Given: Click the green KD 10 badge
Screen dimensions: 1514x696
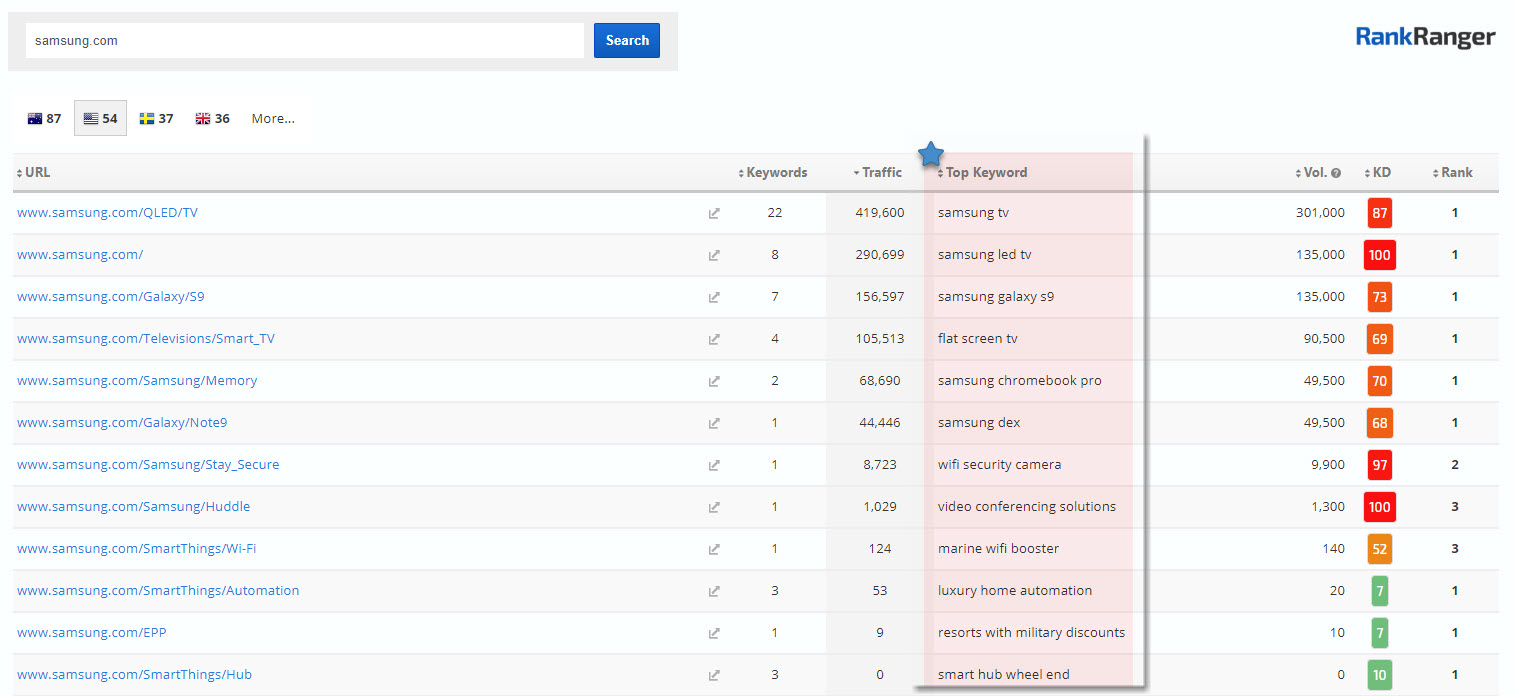Looking at the screenshot, I should (1379, 675).
